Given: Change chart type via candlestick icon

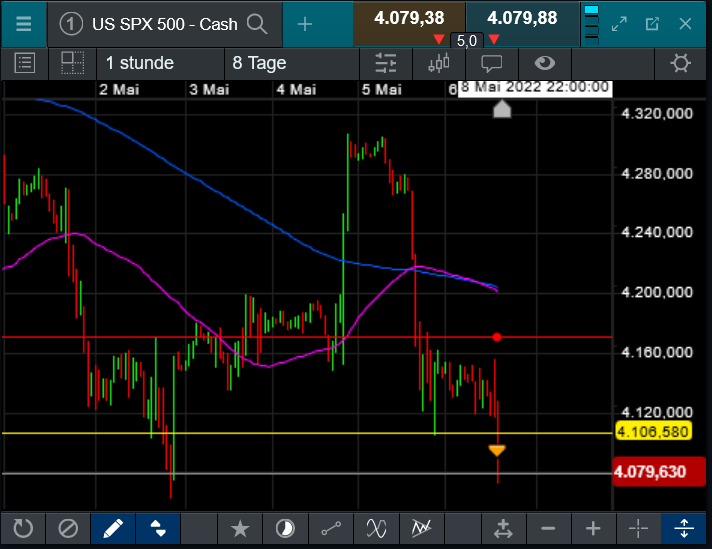Looking at the screenshot, I should pos(439,63).
